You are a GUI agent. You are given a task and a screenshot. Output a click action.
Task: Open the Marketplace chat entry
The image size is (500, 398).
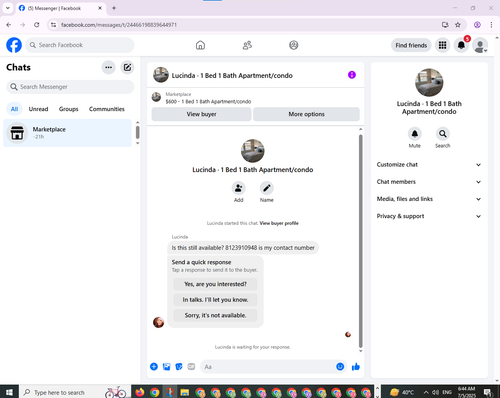tap(68, 133)
